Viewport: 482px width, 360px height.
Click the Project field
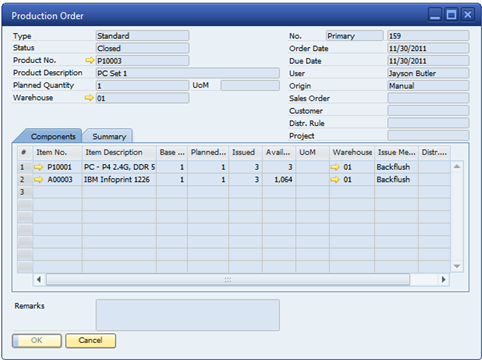coord(428,136)
